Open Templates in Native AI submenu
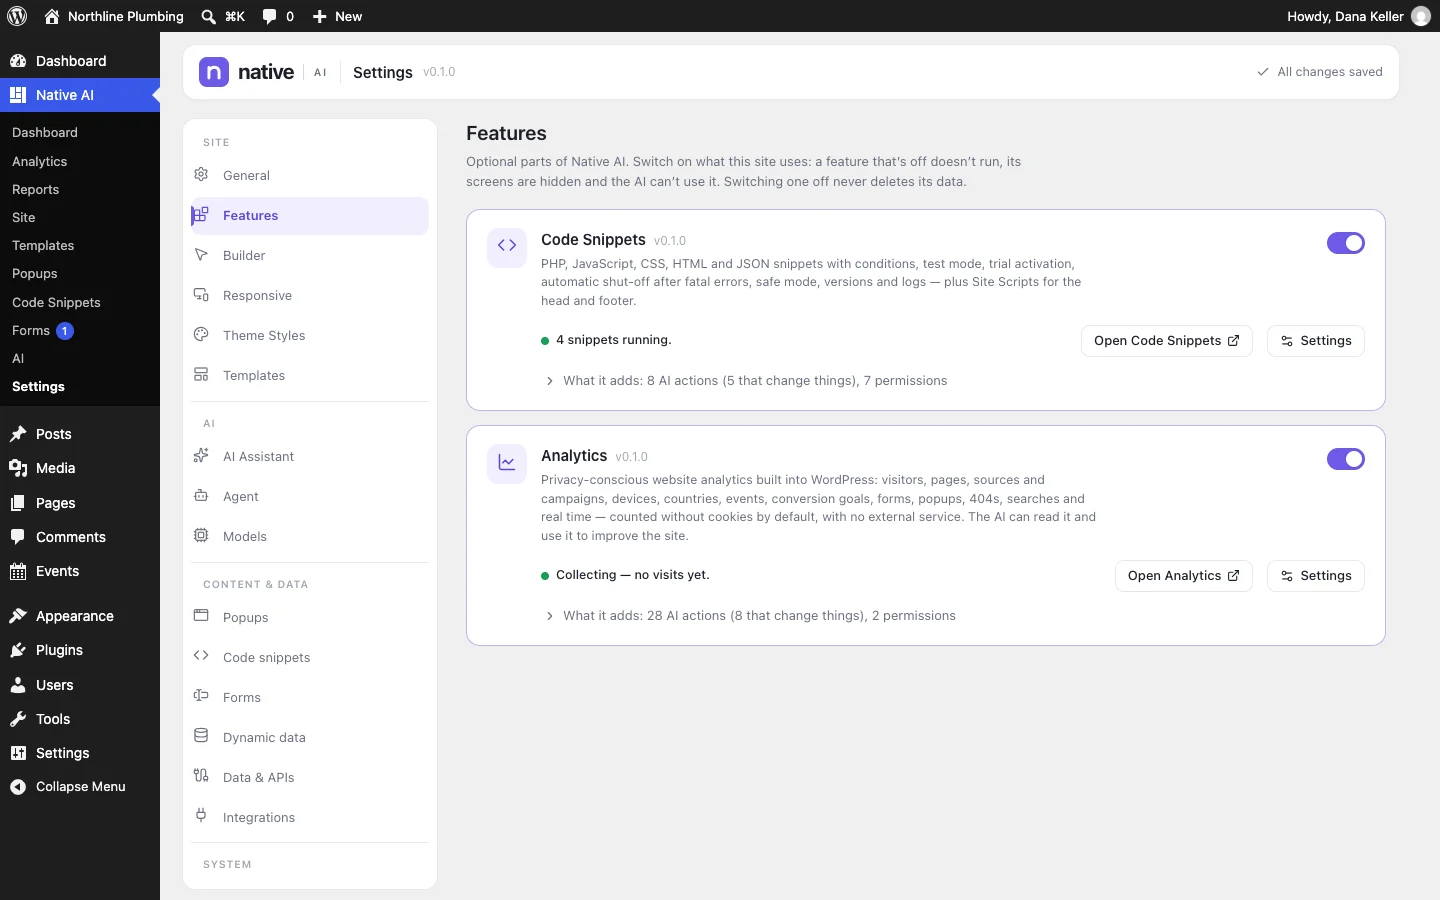The image size is (1440, 900). [x=80, y=245]
